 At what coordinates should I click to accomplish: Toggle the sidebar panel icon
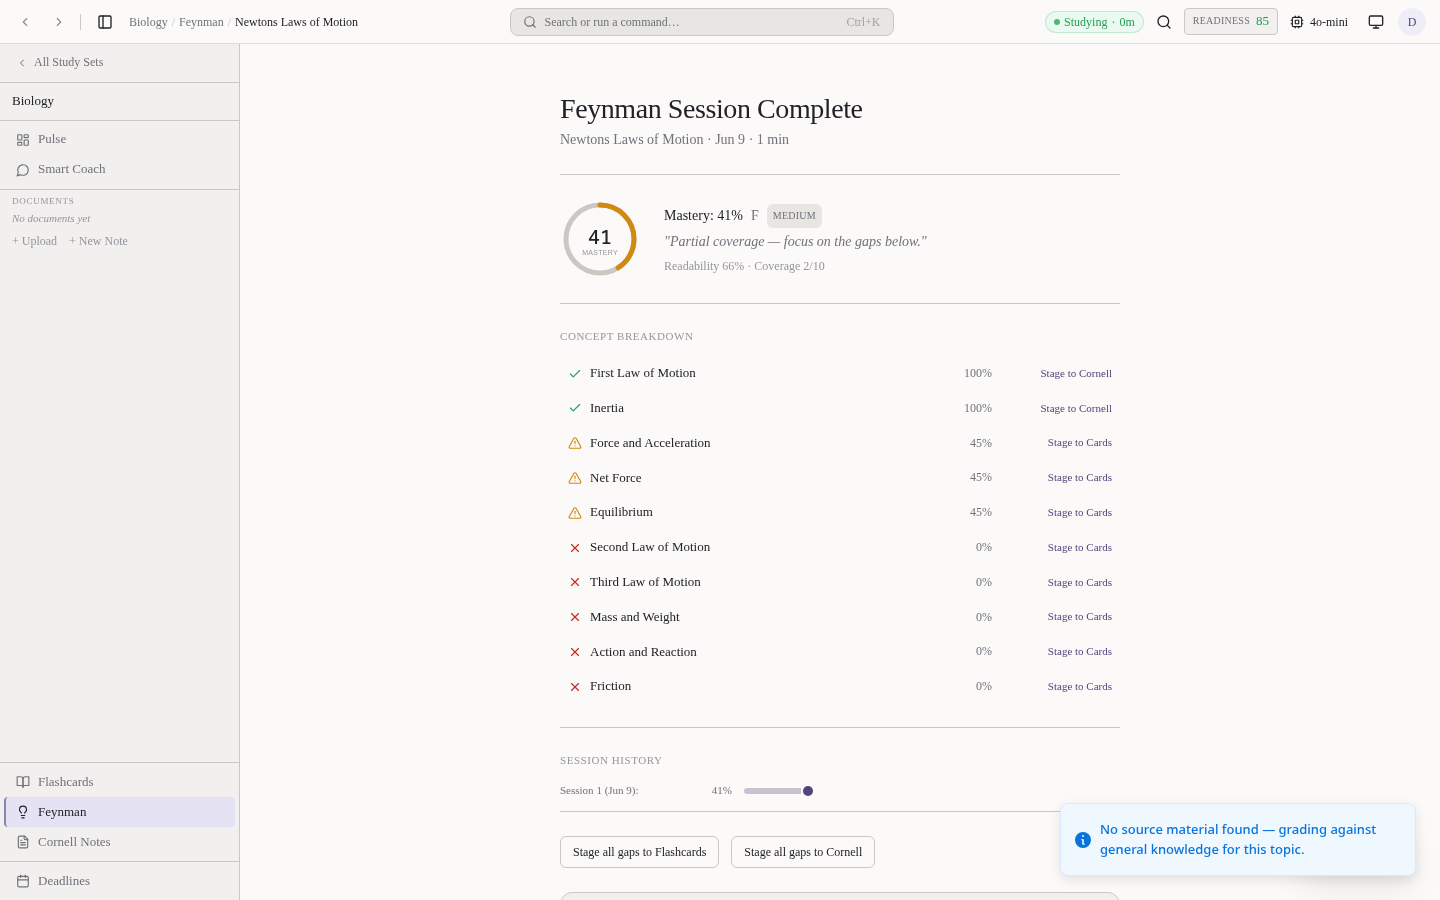(x=105, y=22)
